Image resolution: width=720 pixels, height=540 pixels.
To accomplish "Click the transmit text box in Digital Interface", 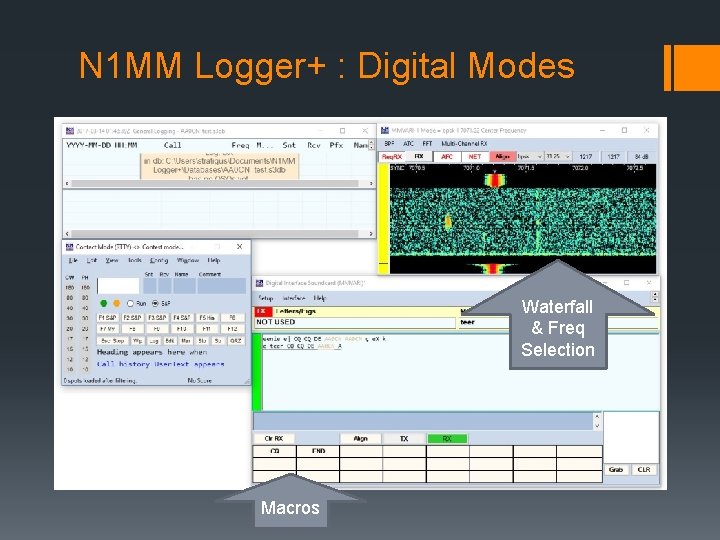I will [423, 421].
